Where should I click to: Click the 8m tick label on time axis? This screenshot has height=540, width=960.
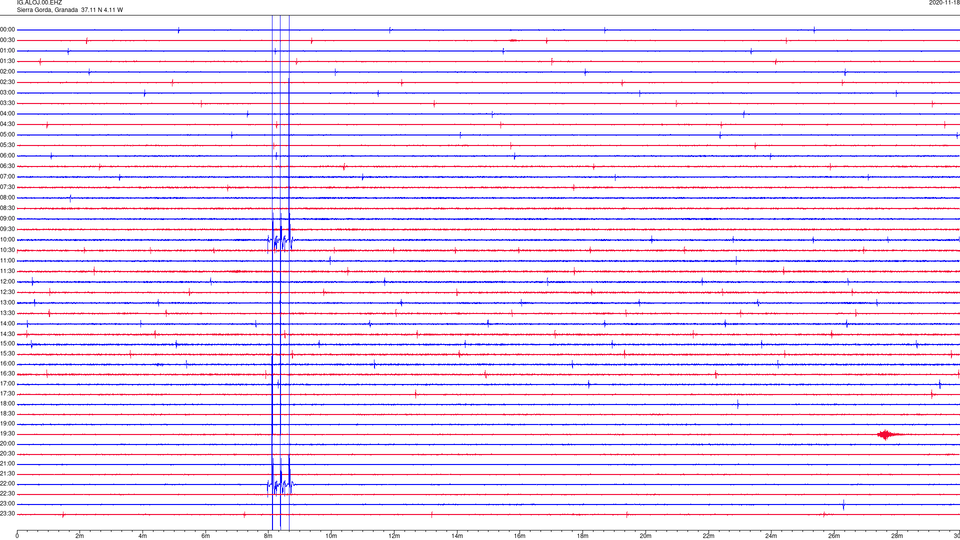[268, 536]
